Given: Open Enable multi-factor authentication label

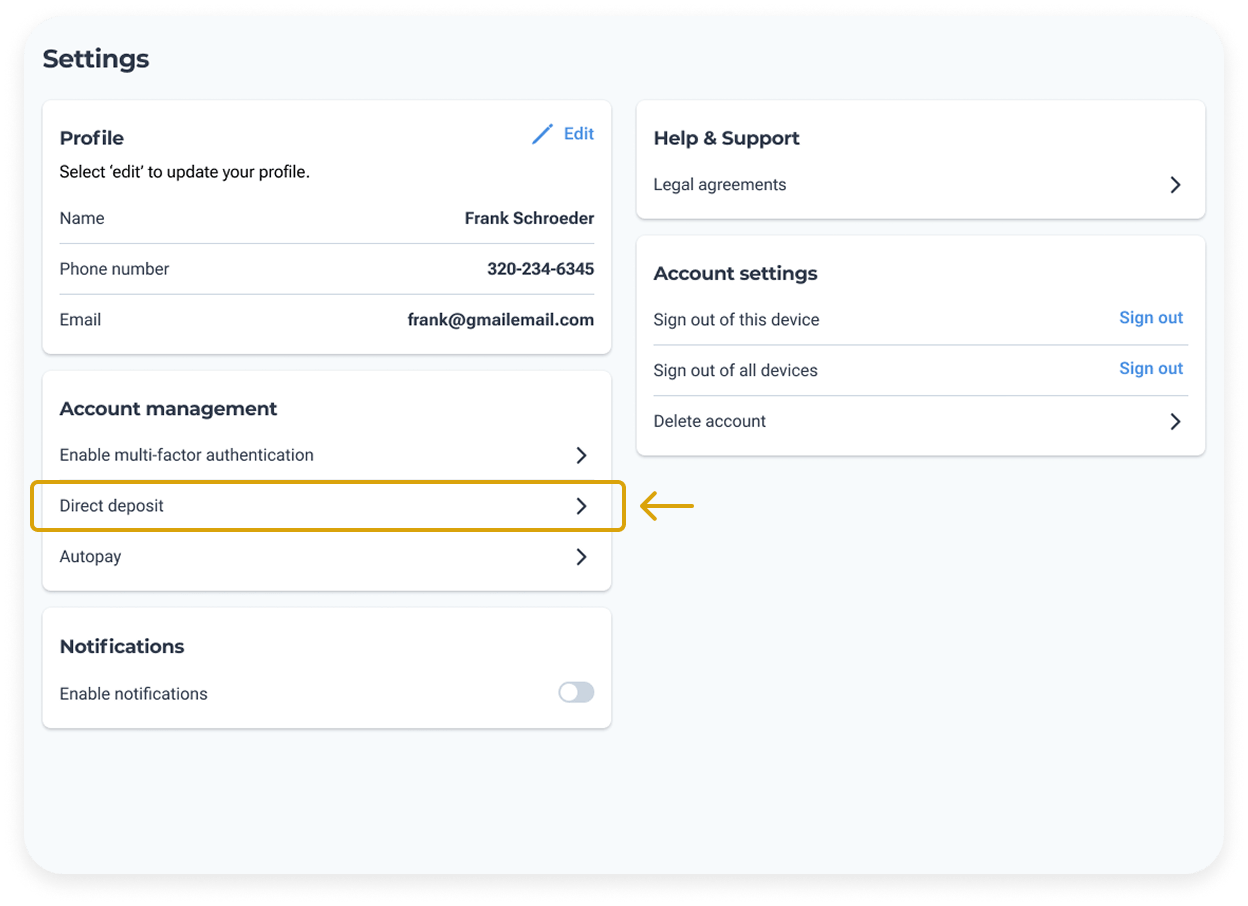Looking at the screenshot, I should coord(186,455).
